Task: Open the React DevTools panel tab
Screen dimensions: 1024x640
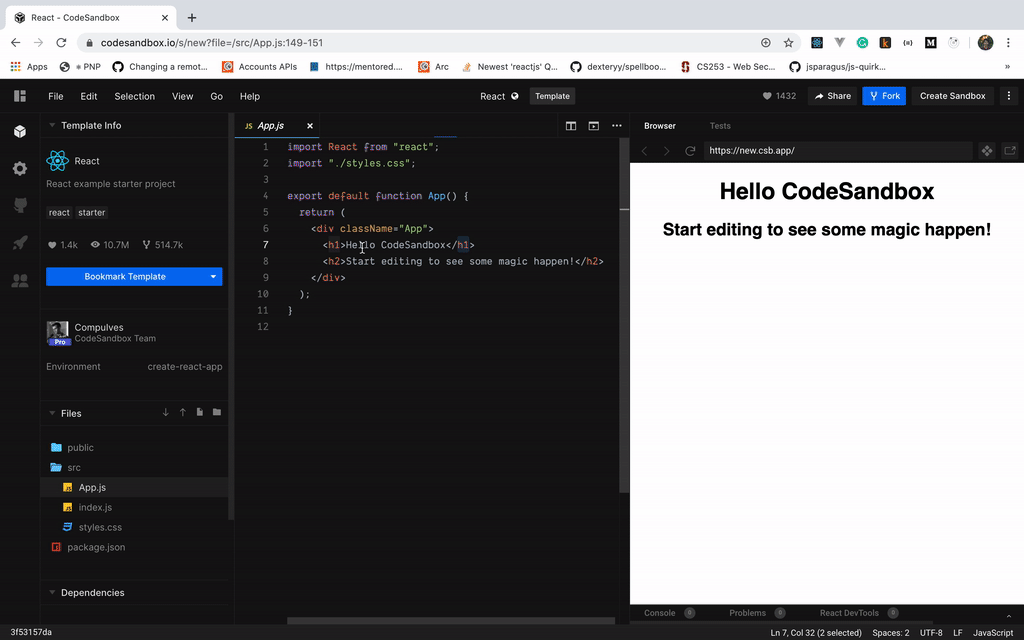Action: click(859, 613)
